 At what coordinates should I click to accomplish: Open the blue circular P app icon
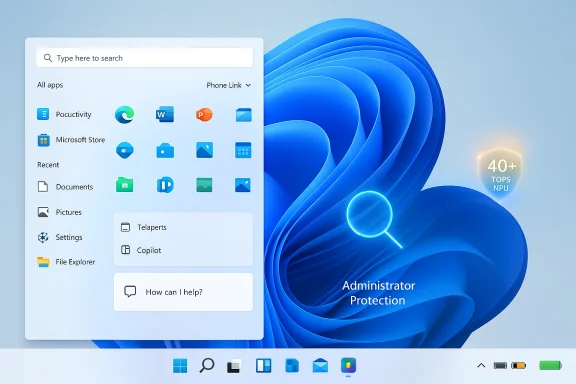[165, 185]
